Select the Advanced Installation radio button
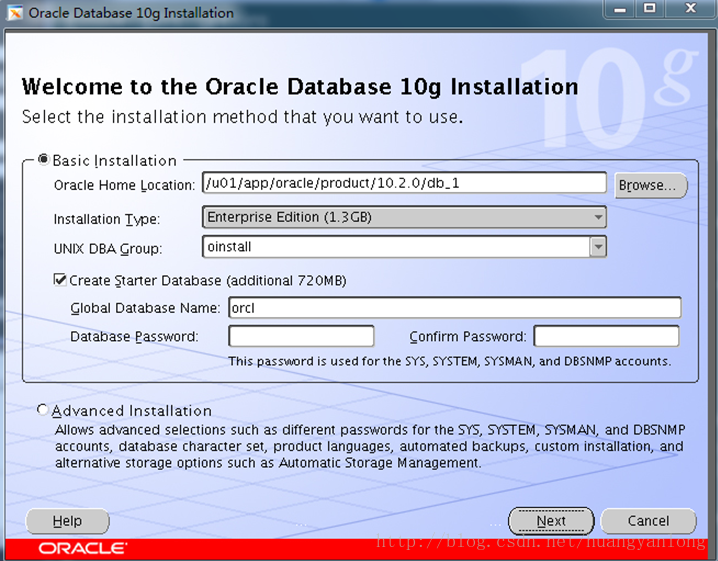Screen dimensions: 718x561 point(42,410)
